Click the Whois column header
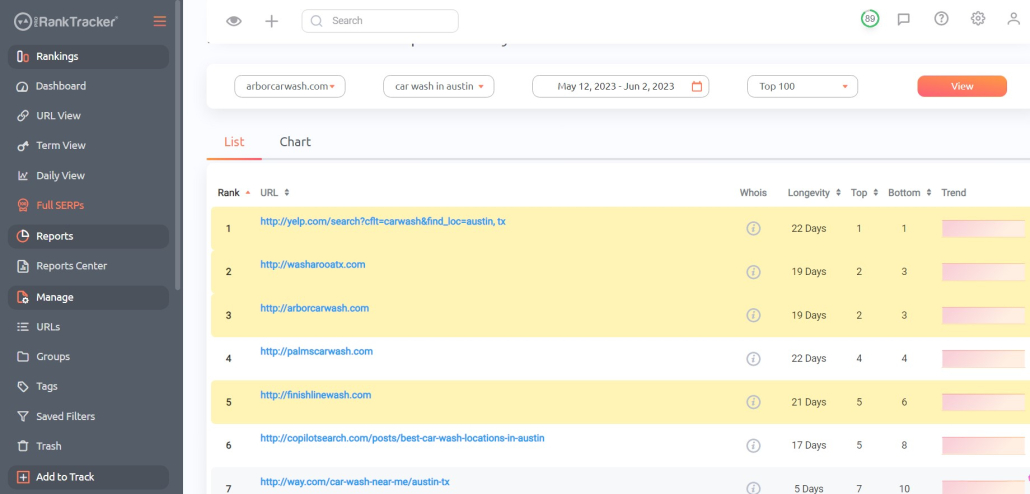 coord(753,193)
